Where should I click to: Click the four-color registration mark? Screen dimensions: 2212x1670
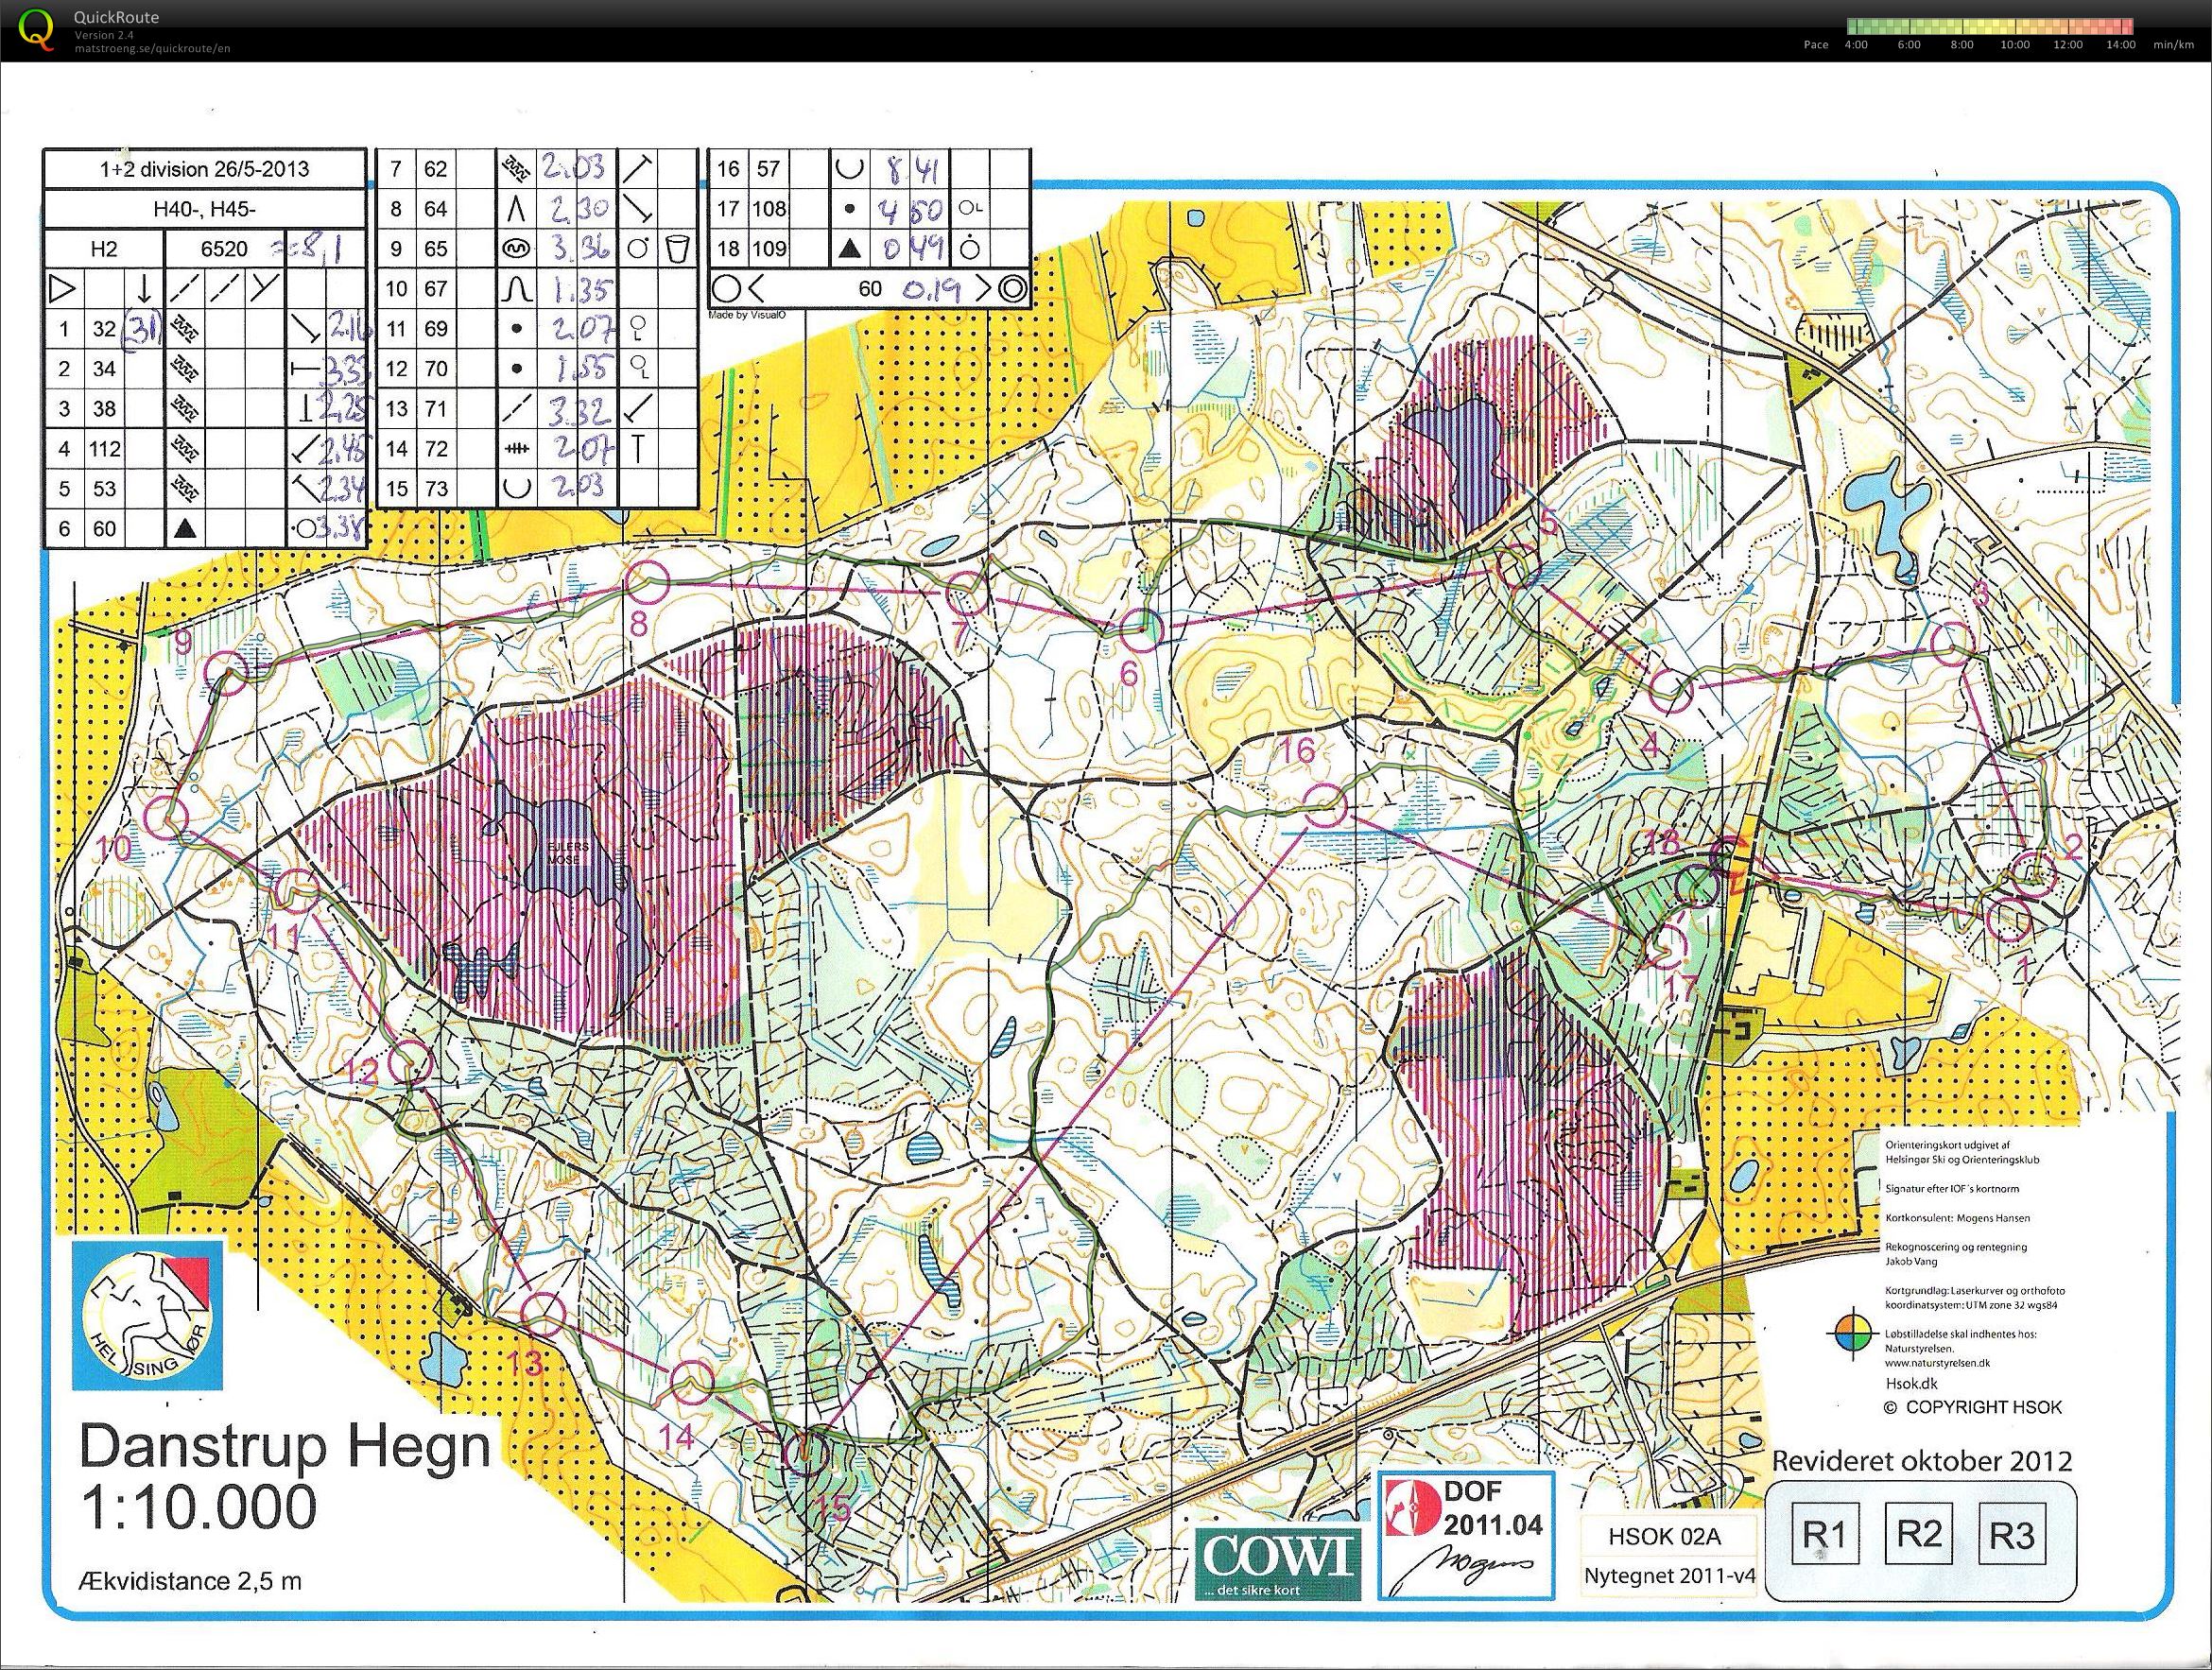tap(1852, 1334)
